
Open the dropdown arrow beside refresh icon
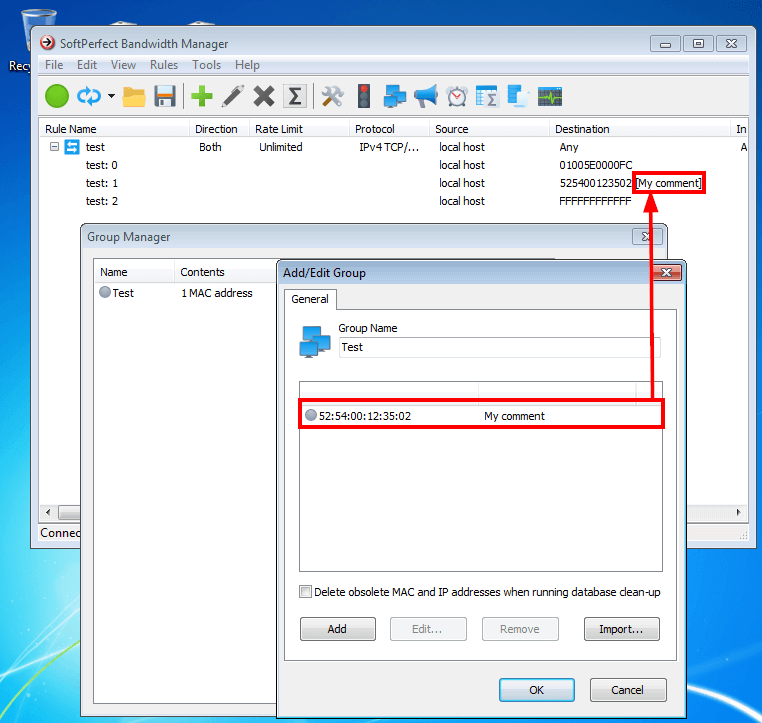(111, 96)
